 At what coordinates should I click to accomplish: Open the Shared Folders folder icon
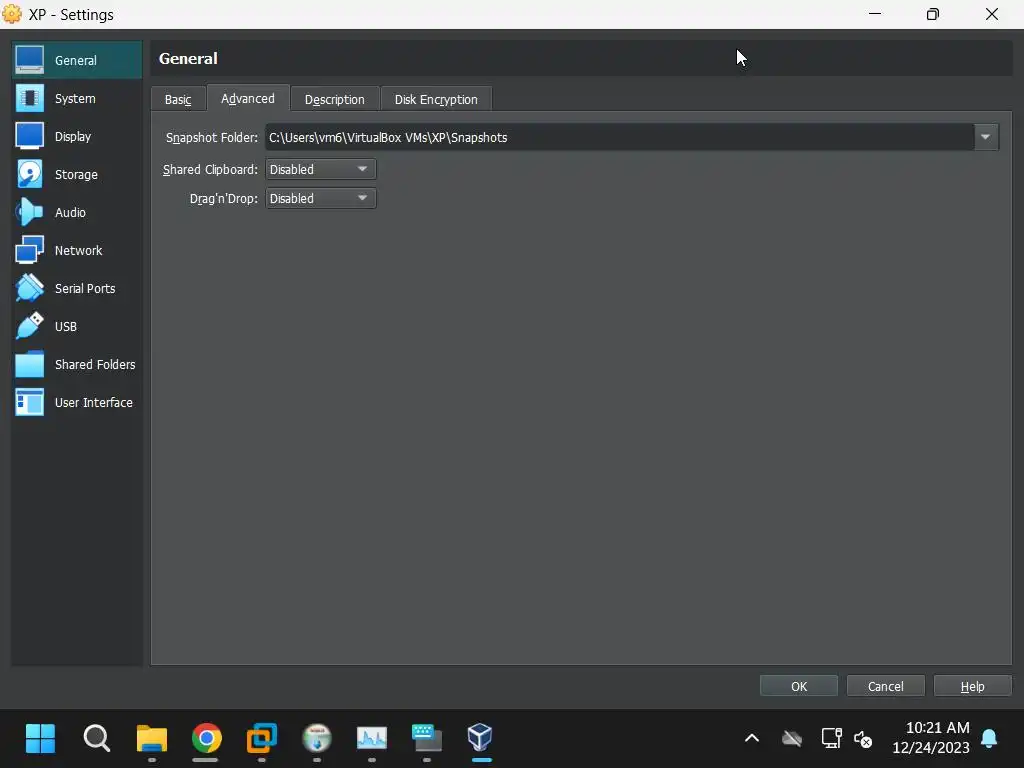(29, 364)
